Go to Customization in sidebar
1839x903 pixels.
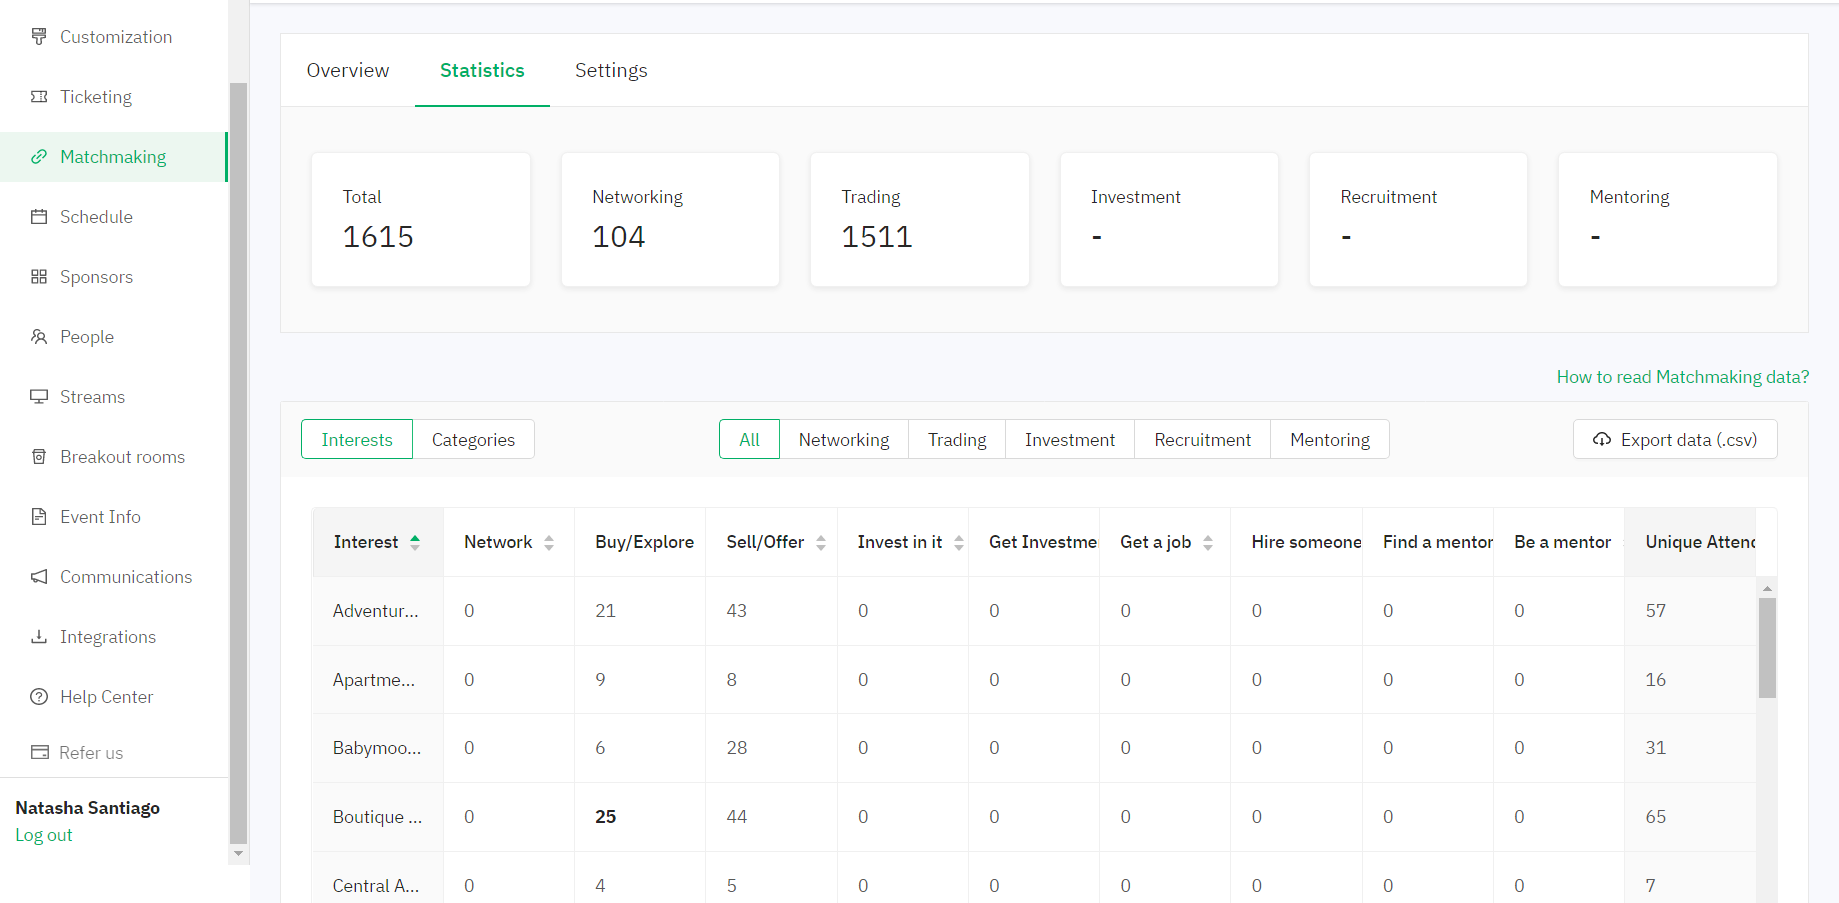[x=114, y=37]
